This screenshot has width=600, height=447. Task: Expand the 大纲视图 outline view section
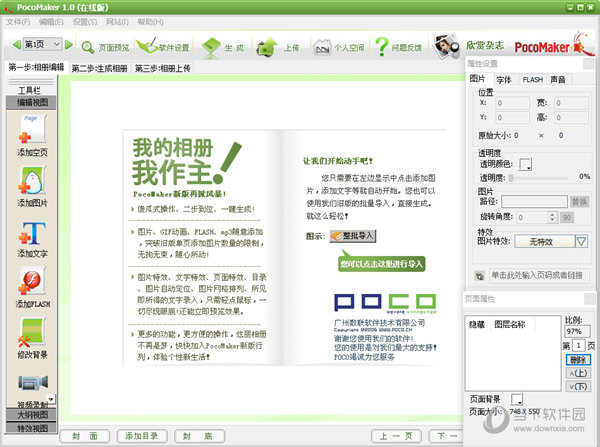pyautogui.click(x=32, y=414)
